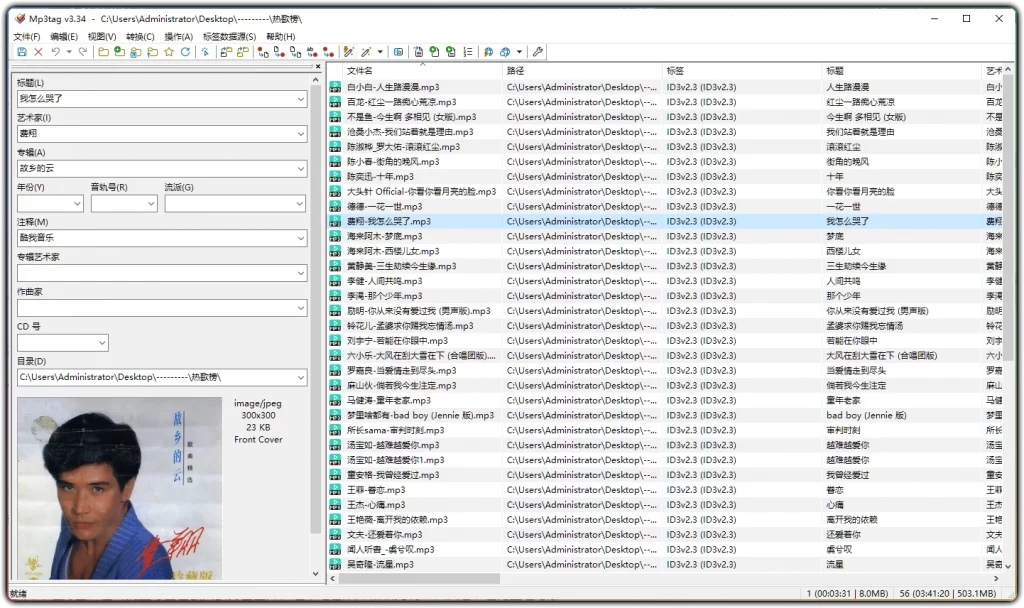Click the 文件名 column header

[x=360, y=71]
